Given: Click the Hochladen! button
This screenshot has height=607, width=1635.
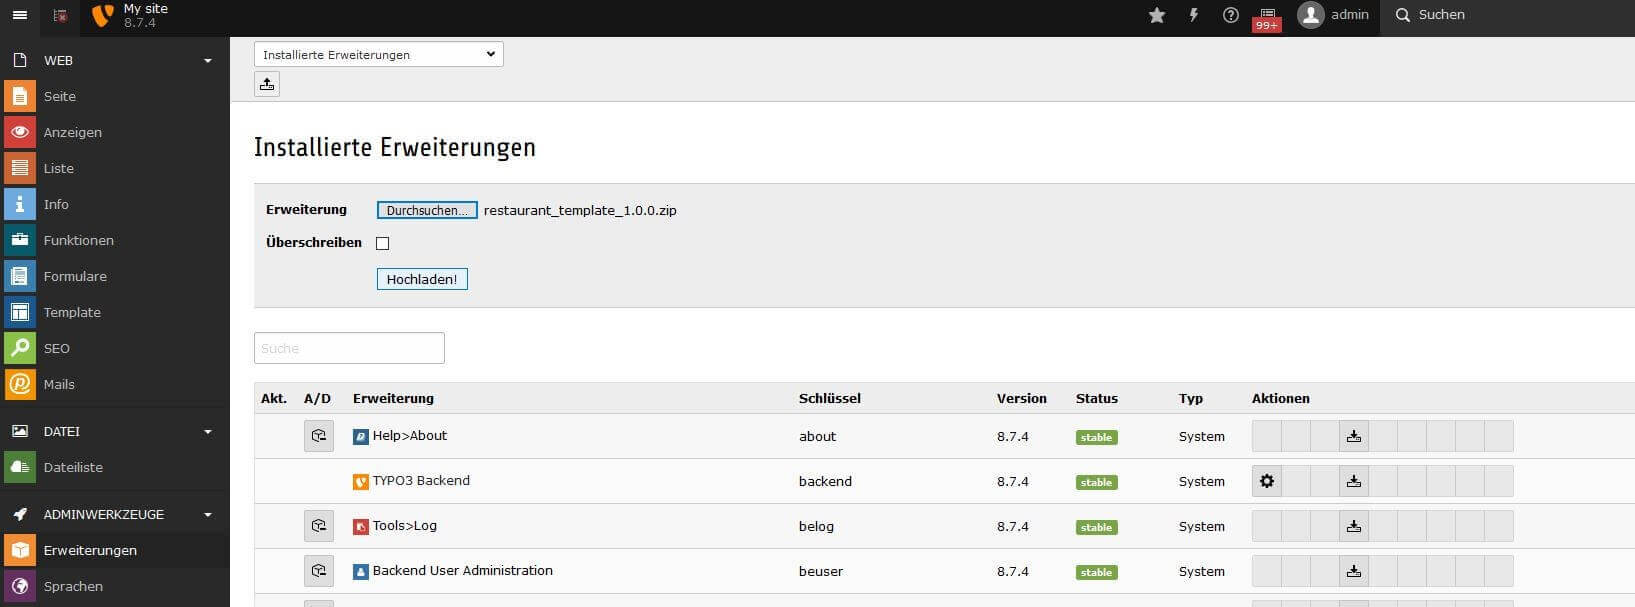Looking at the screenshot, I should click(422, 279).
